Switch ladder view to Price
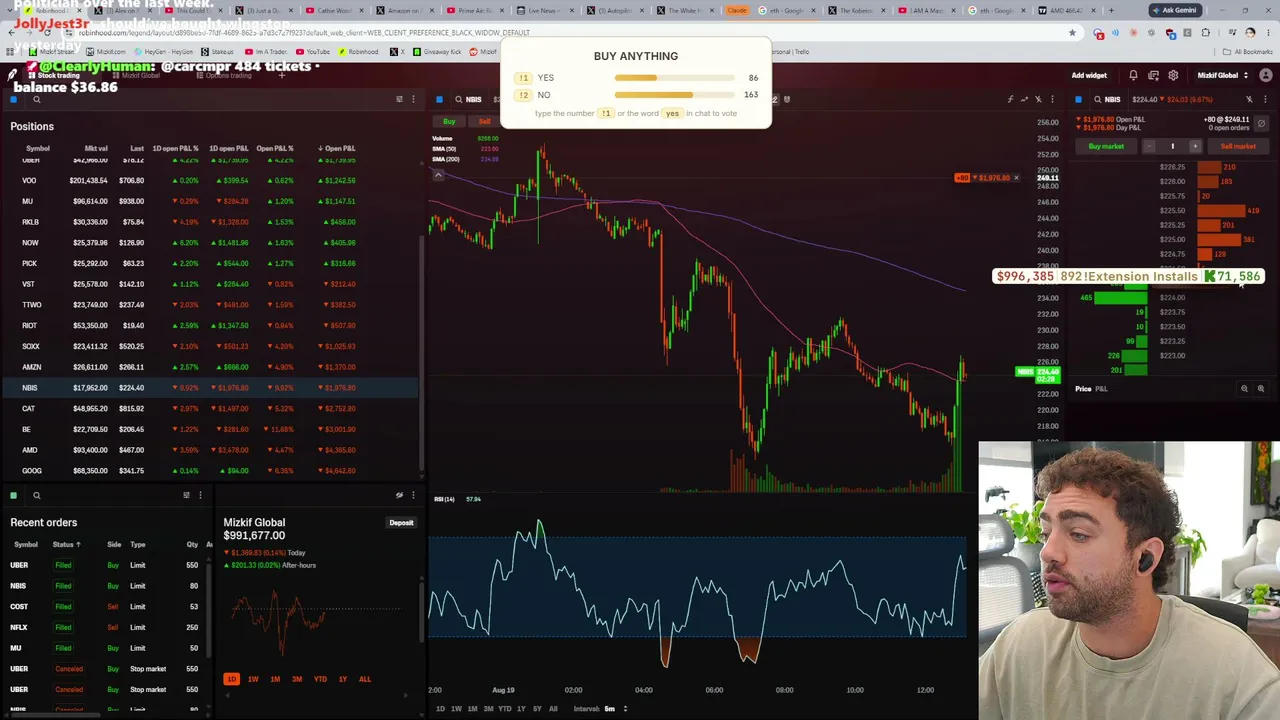The height and width of the screenshot is (720, 1280). tap(1083, 388)
